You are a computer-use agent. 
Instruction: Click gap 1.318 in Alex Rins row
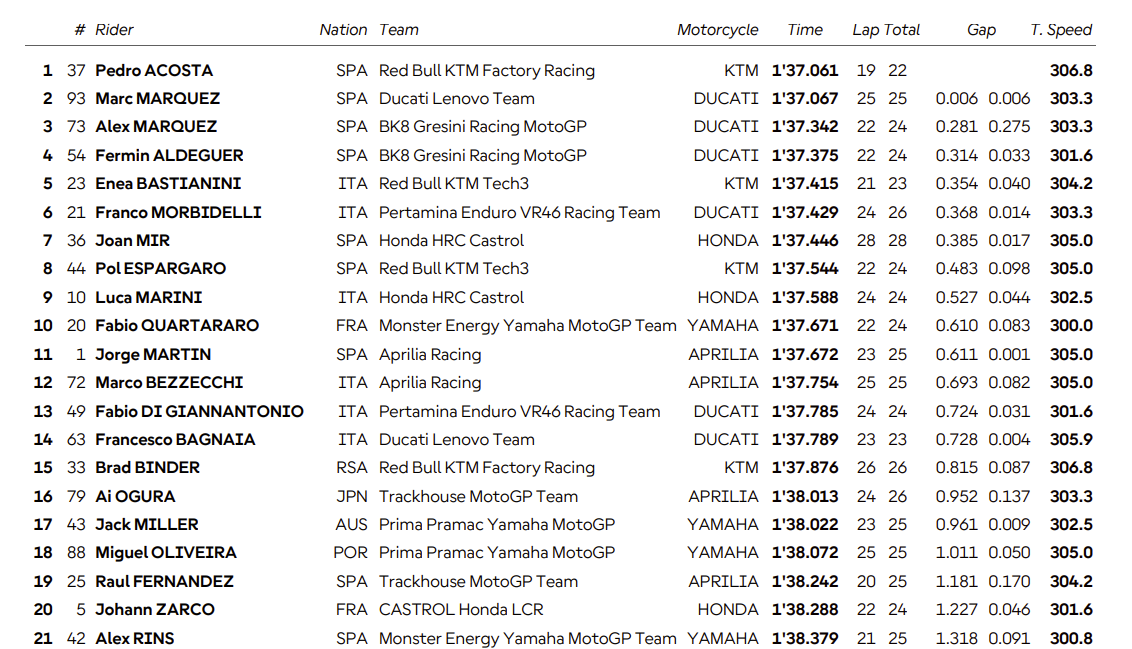957,639
